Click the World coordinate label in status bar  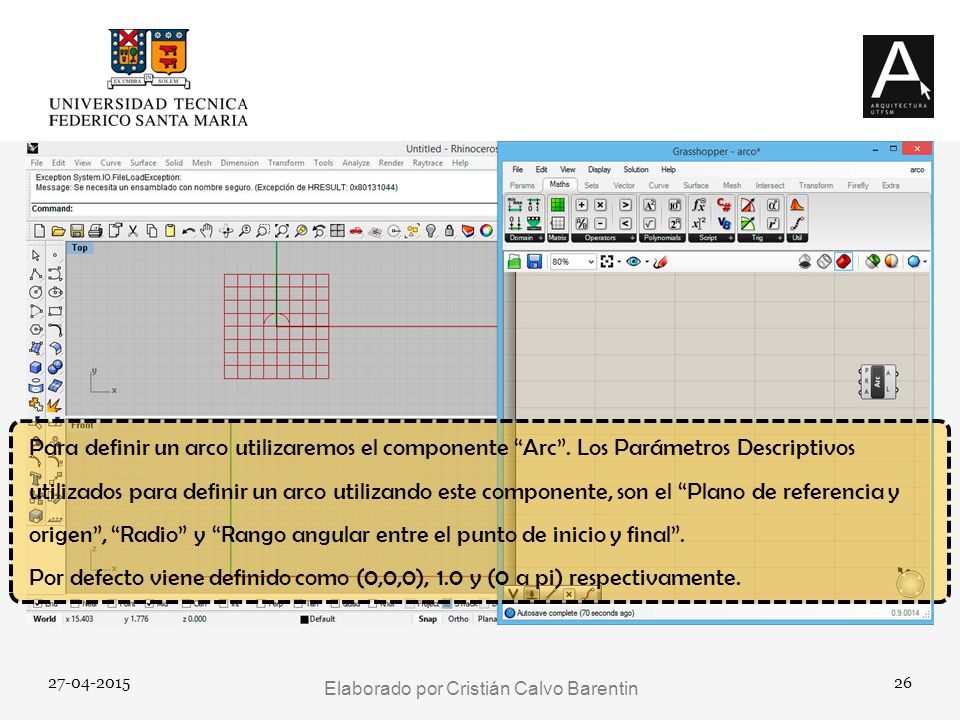coord(44,619)
